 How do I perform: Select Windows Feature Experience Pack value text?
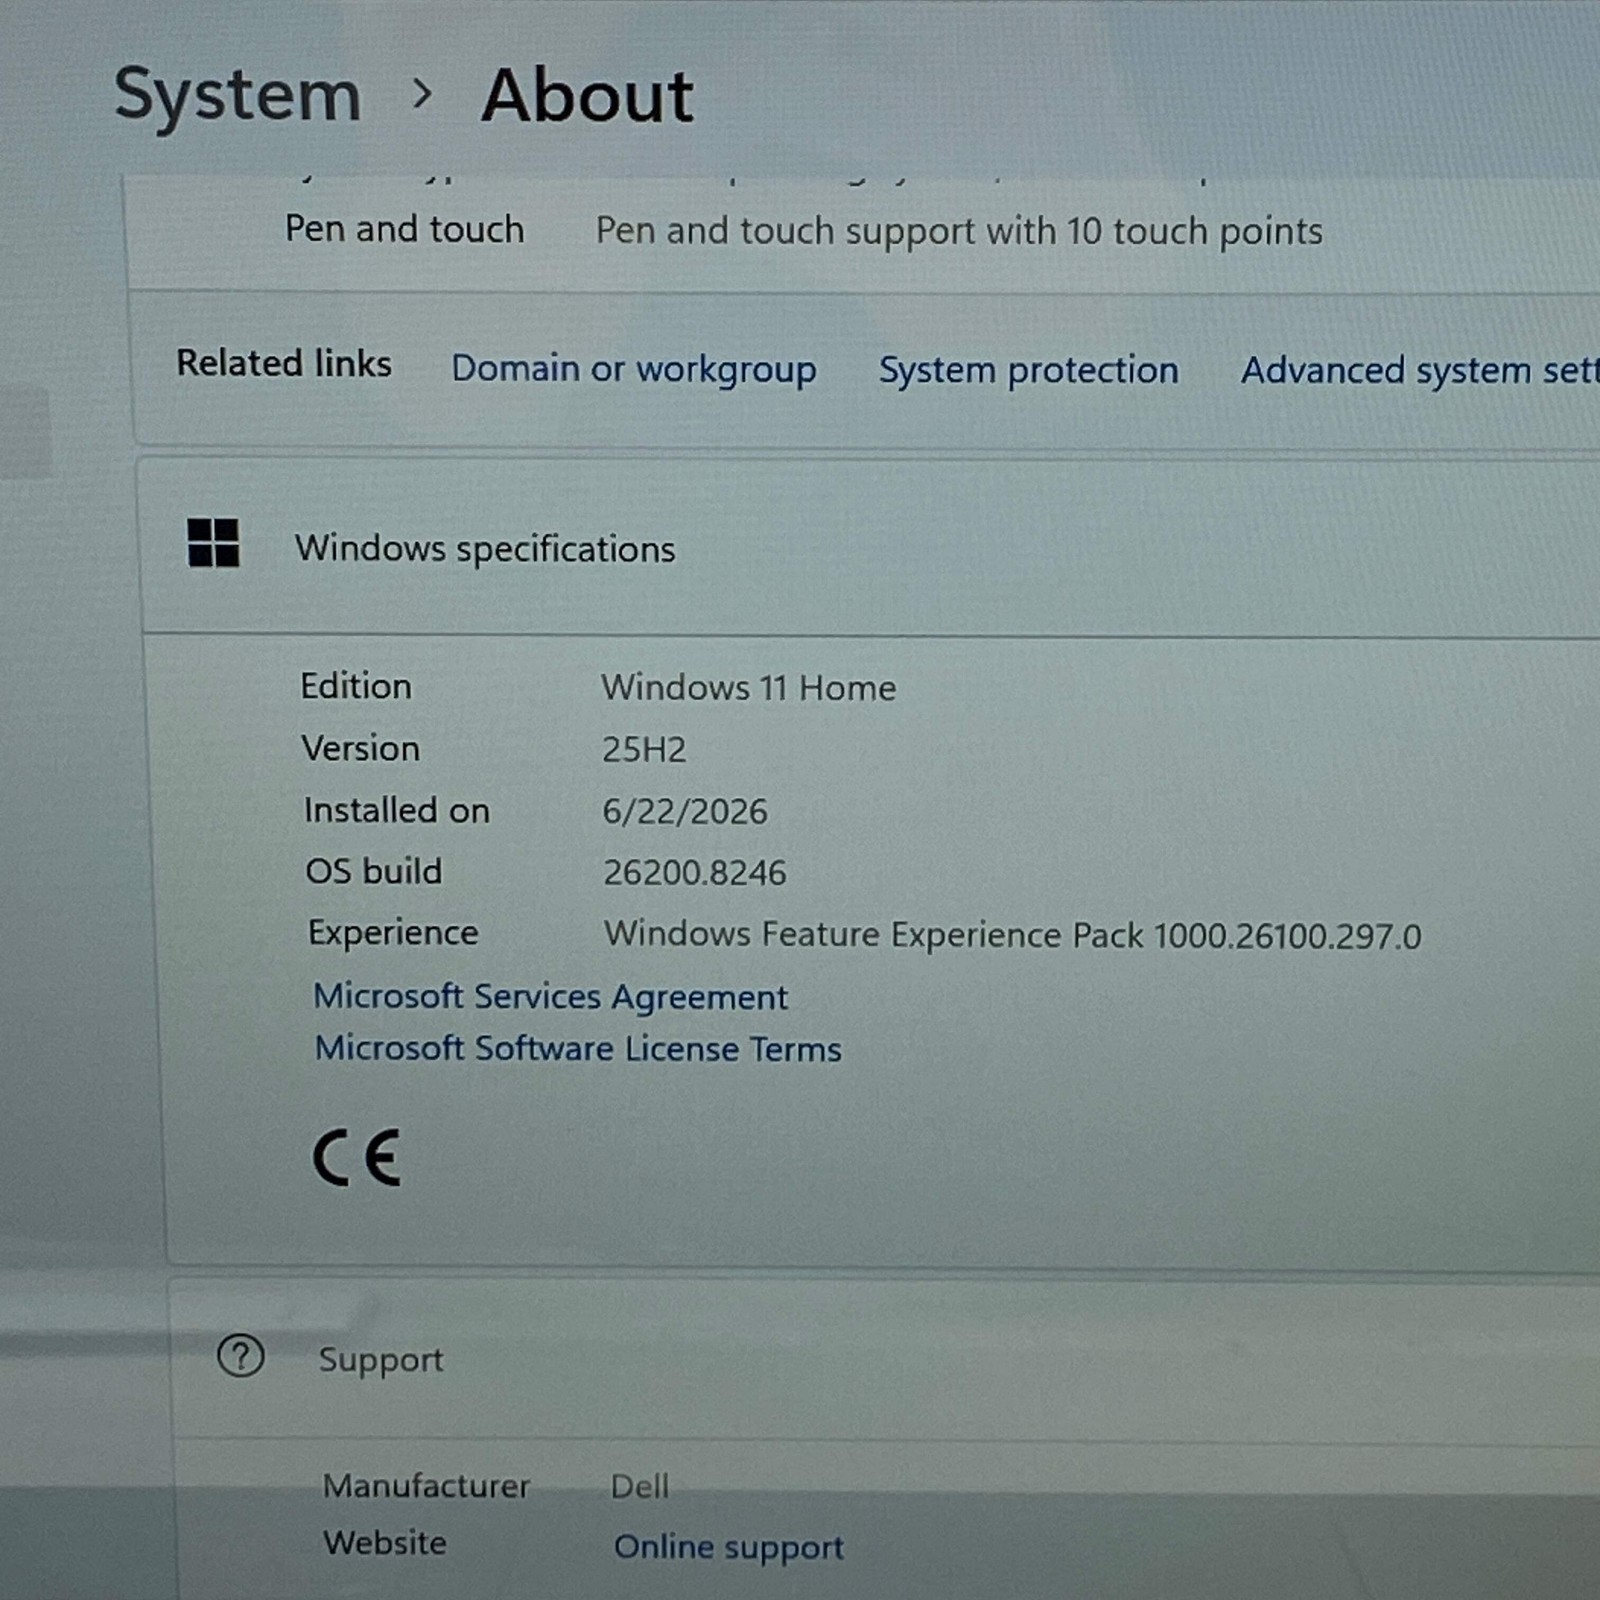(1013, 935)
